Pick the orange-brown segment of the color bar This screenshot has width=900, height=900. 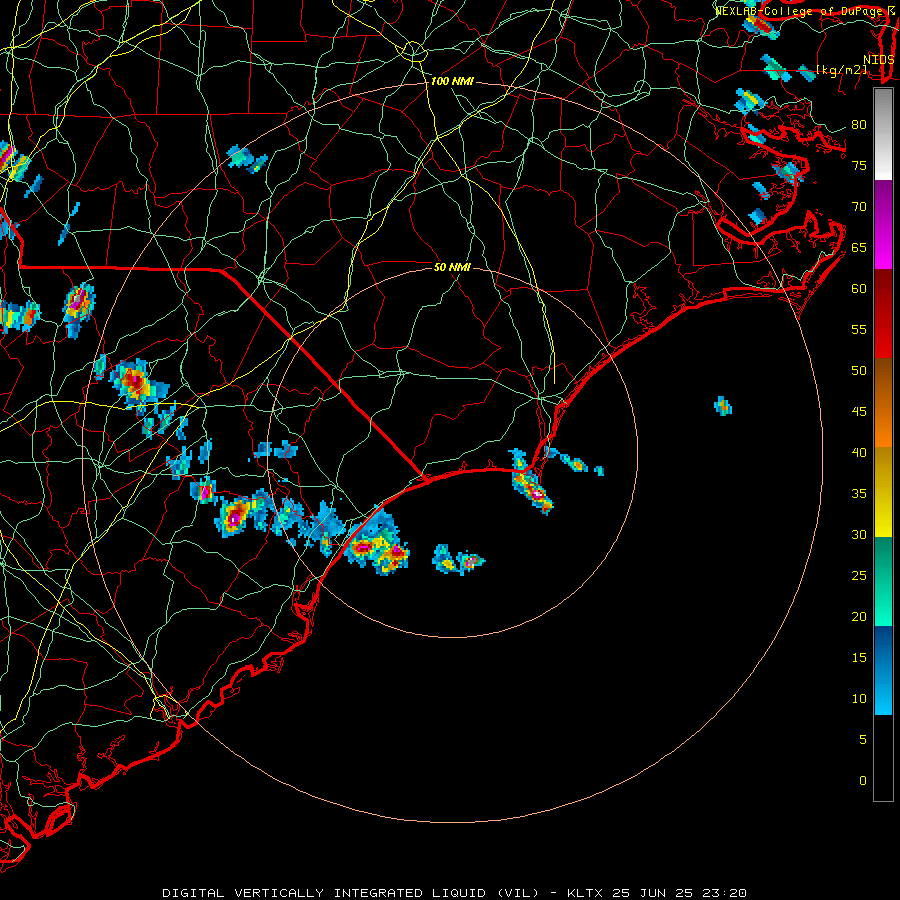pyautogui.click(x=883, y=403)
